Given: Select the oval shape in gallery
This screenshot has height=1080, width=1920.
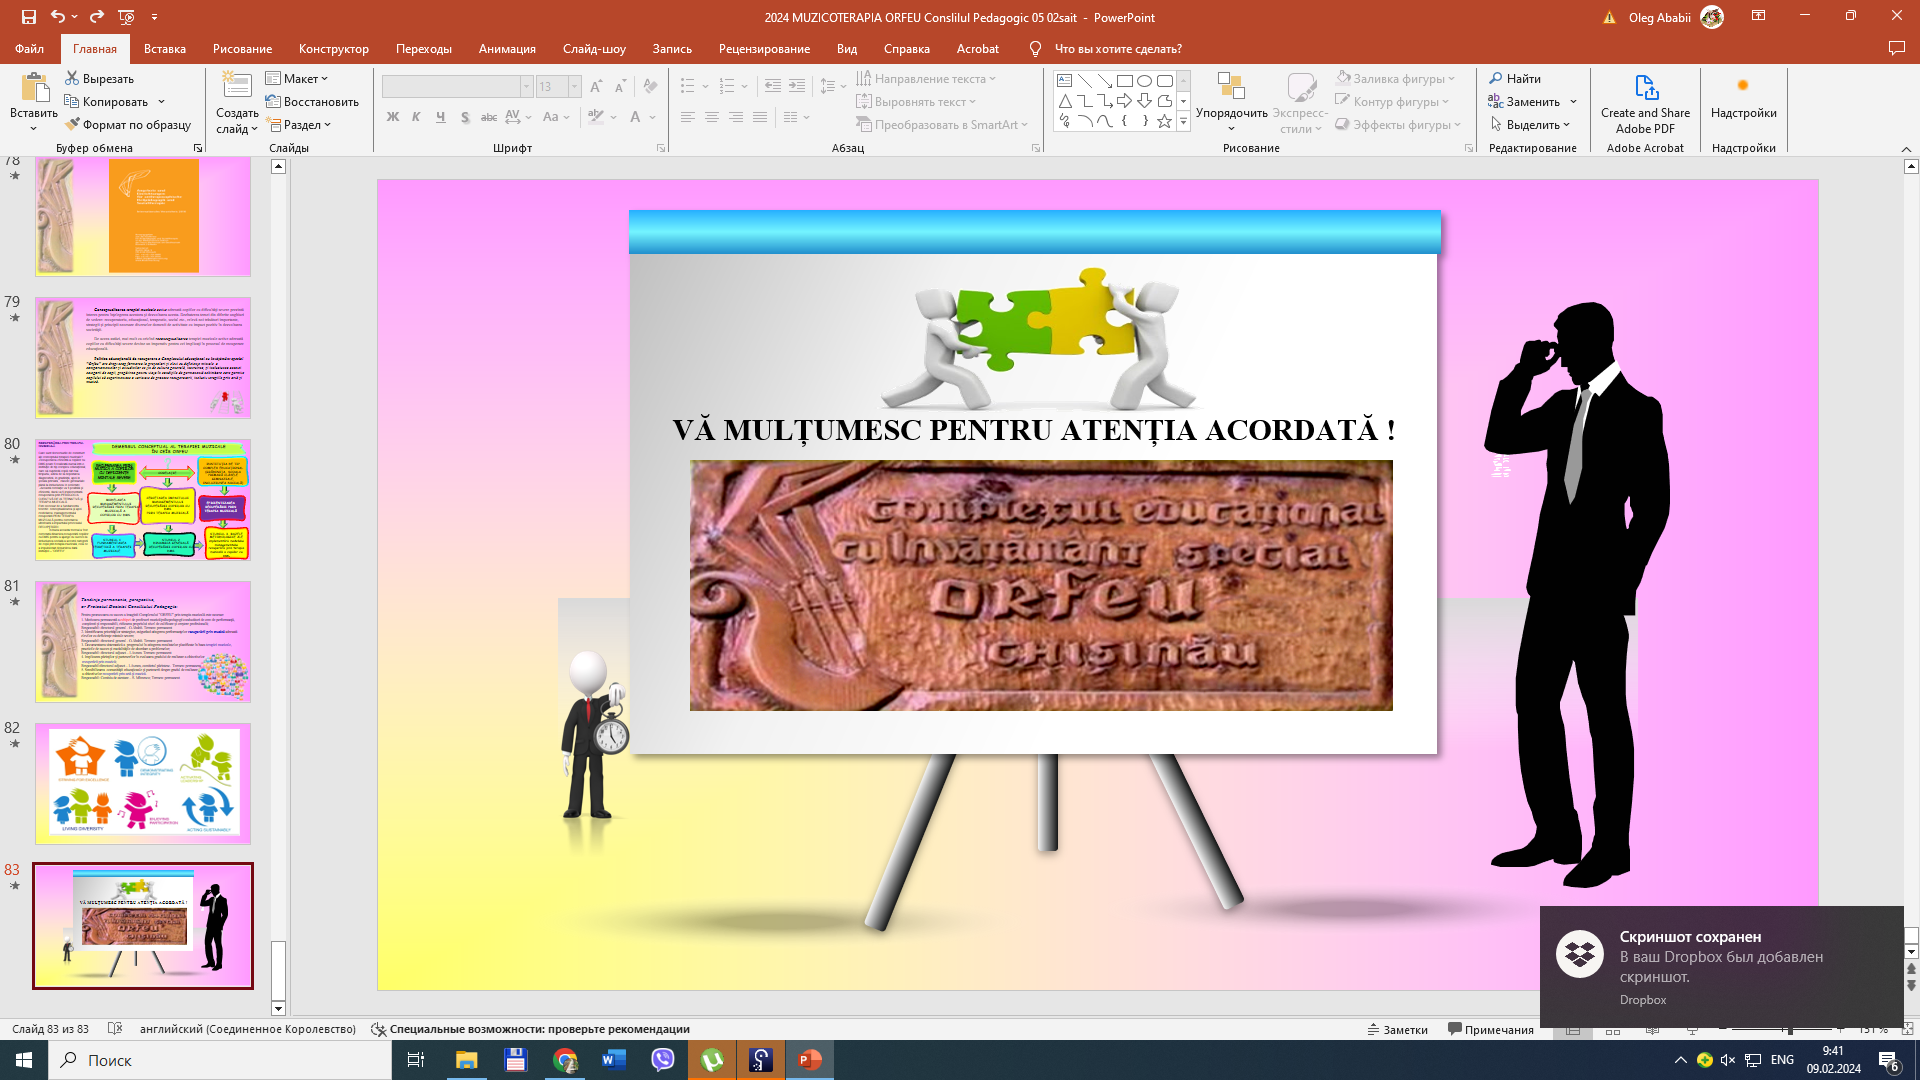Looking at the screenshot, I should tap(1145, 81).
